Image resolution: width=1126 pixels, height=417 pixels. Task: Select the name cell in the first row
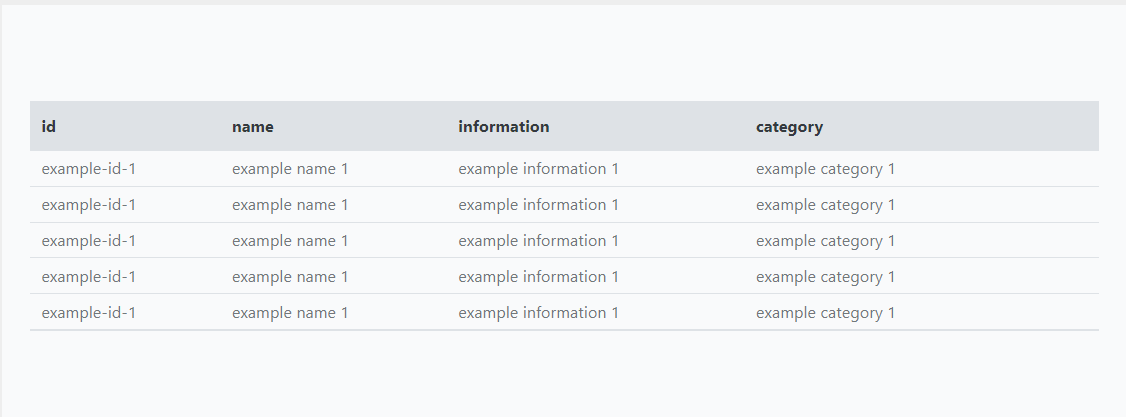(x=290, y=169)
